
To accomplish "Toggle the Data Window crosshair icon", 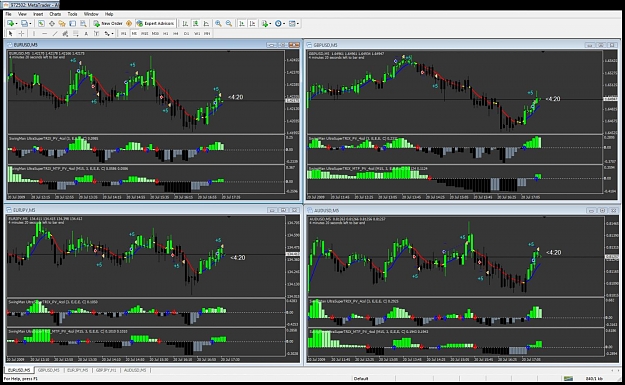I will coord(52,24).
